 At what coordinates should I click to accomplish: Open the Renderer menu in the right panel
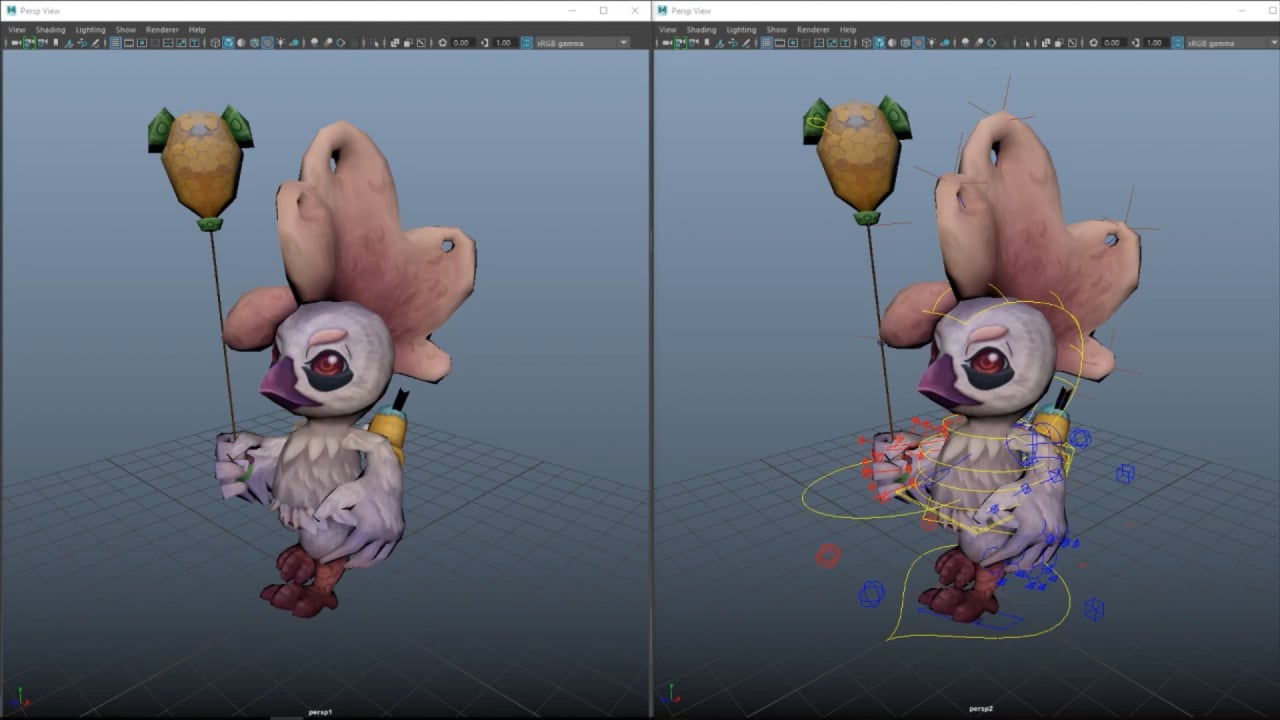(813, 30)
